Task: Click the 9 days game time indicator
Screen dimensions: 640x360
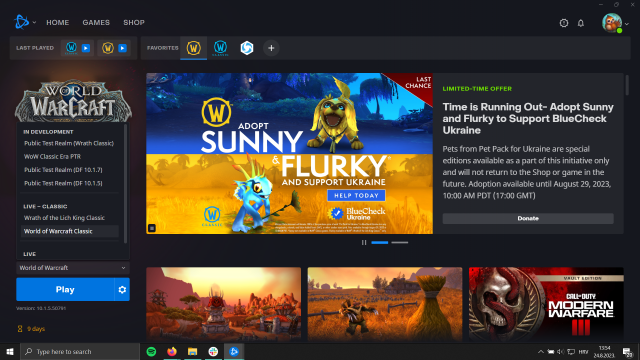Action: coord(31,329)
